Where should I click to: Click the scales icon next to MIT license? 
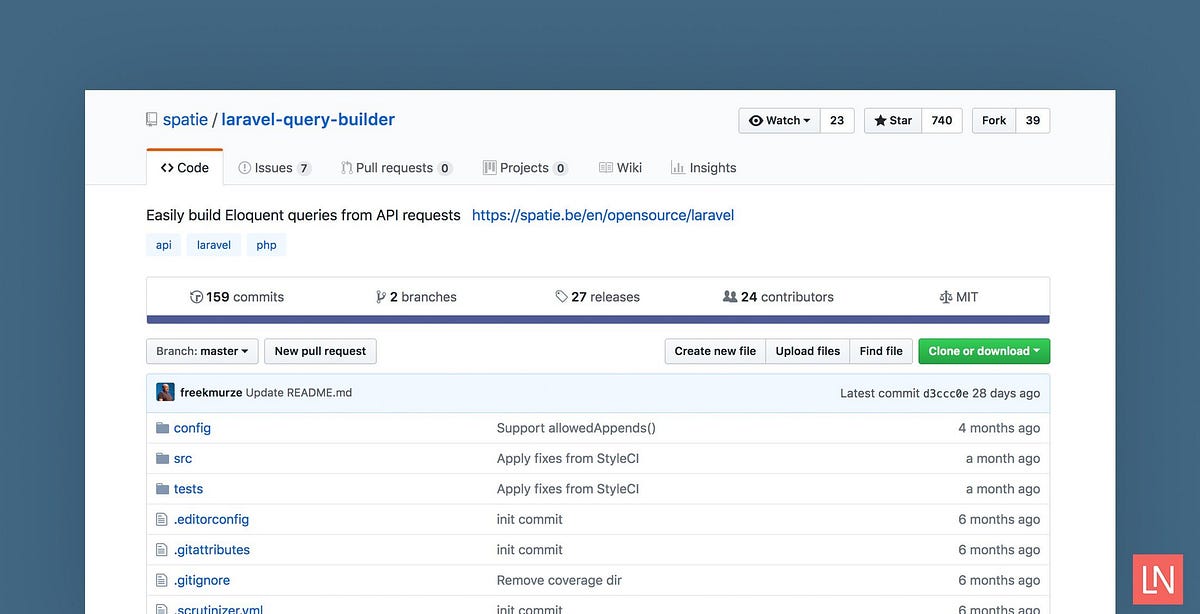coord(945,296)
